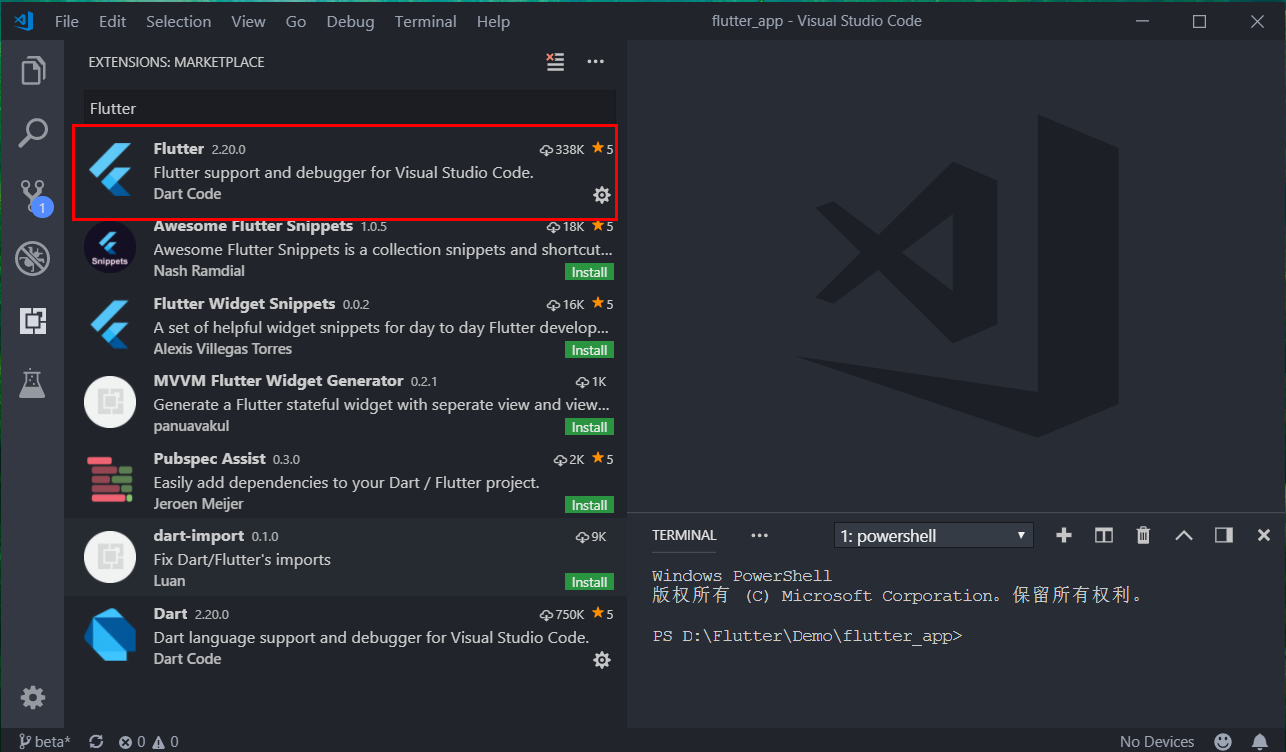Open the Selection menu
Screen dimensions: 1286x752
point(178,21)
